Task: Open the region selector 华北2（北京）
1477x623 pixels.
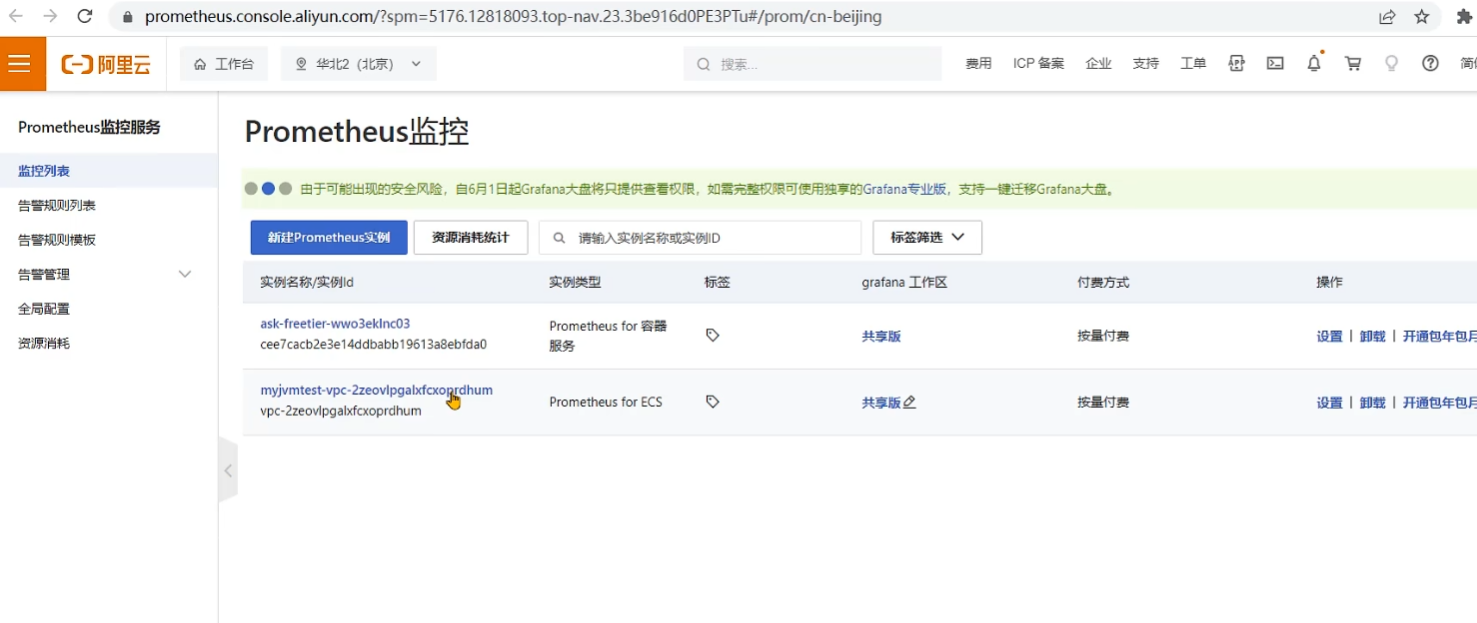Action: pyautogui.click(x=358, y=64)
